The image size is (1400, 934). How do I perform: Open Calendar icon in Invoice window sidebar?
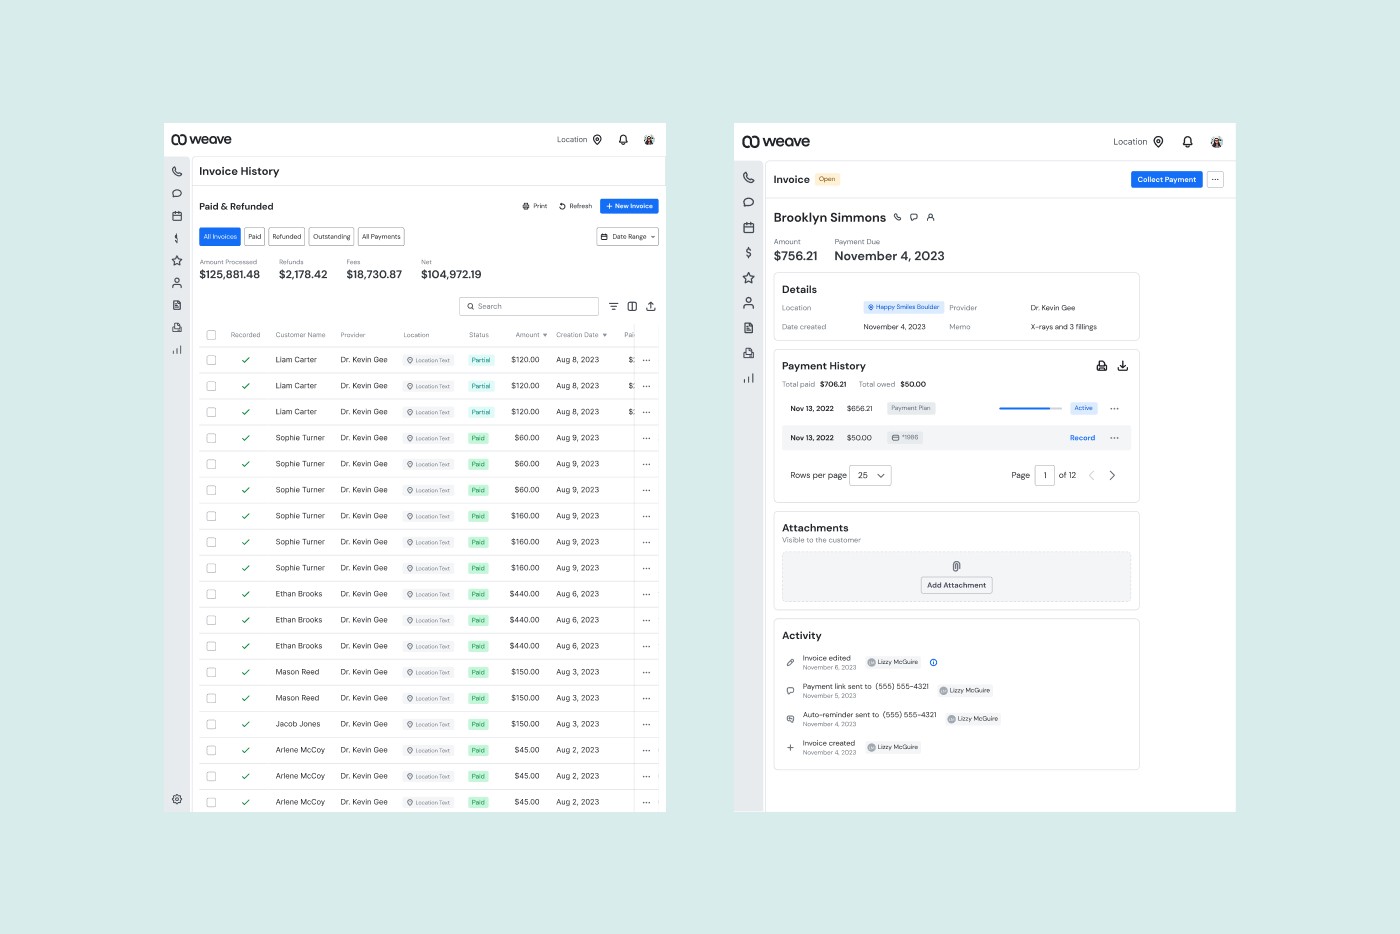point(748,228)
